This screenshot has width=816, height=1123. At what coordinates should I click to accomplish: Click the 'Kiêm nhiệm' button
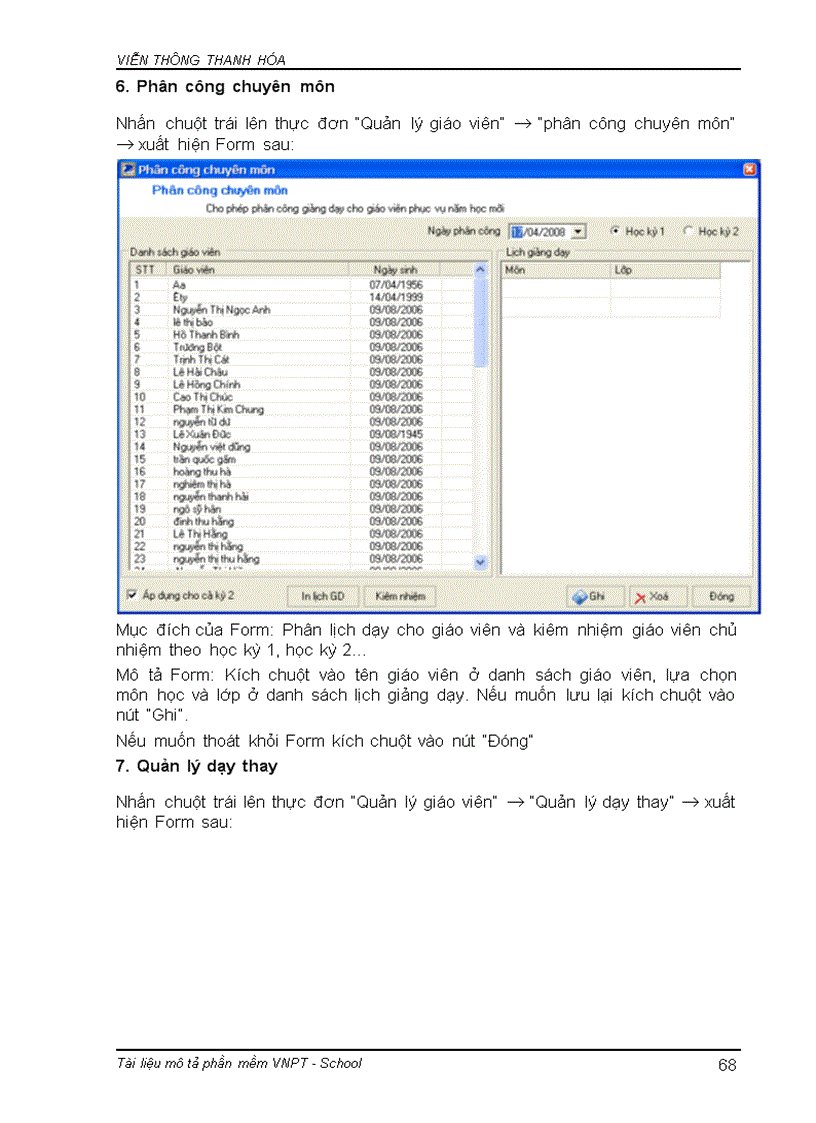pos(400,596)
